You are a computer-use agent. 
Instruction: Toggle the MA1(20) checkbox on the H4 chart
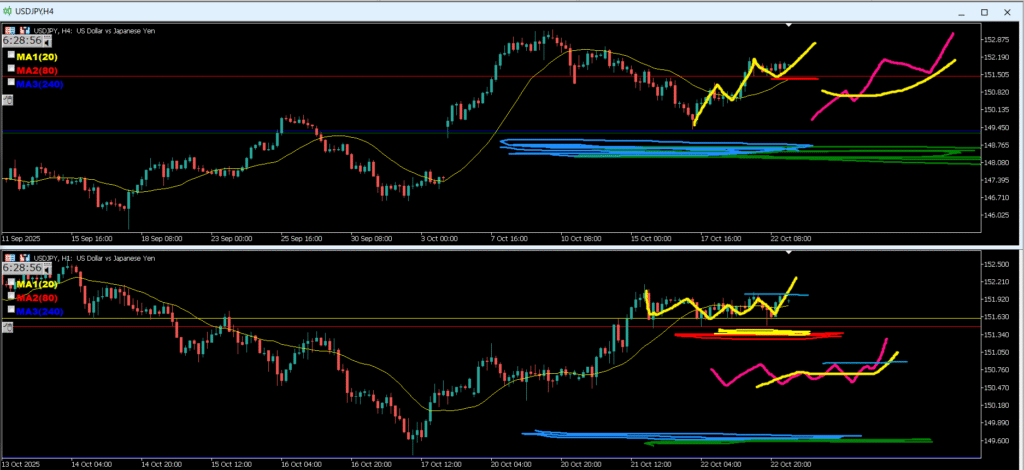[x=10, y=56]
